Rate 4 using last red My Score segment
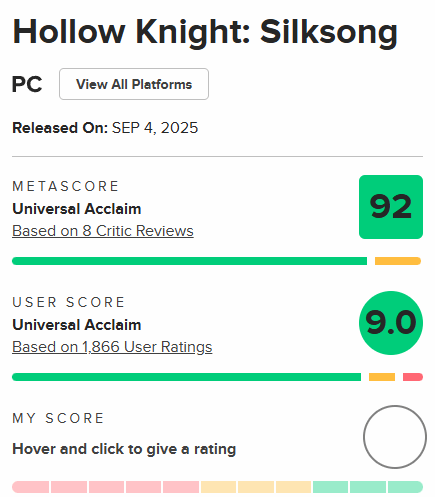This screenshot has width=435, height=497. pyautogui.click(x=181, y=487)
